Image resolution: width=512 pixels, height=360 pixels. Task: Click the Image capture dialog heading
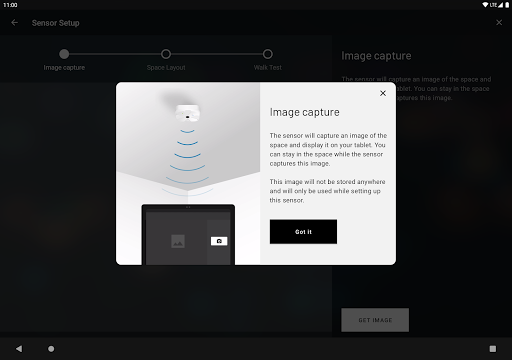(305, 112)
